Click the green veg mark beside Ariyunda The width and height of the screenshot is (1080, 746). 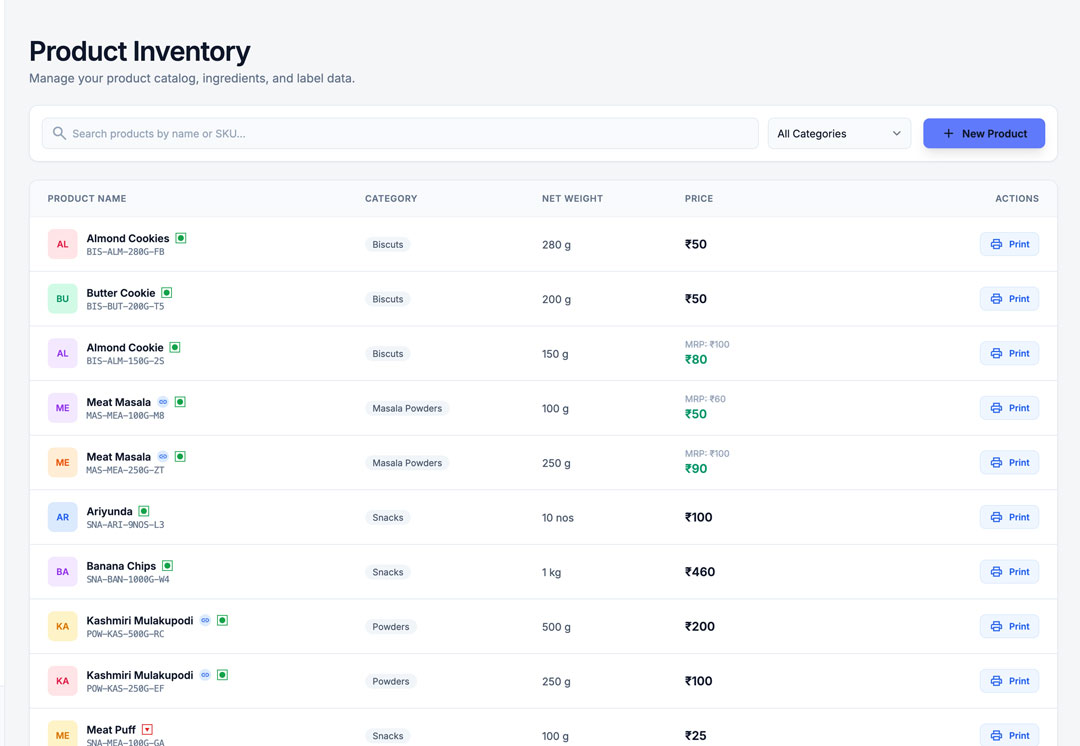click(x=144, y=511)
